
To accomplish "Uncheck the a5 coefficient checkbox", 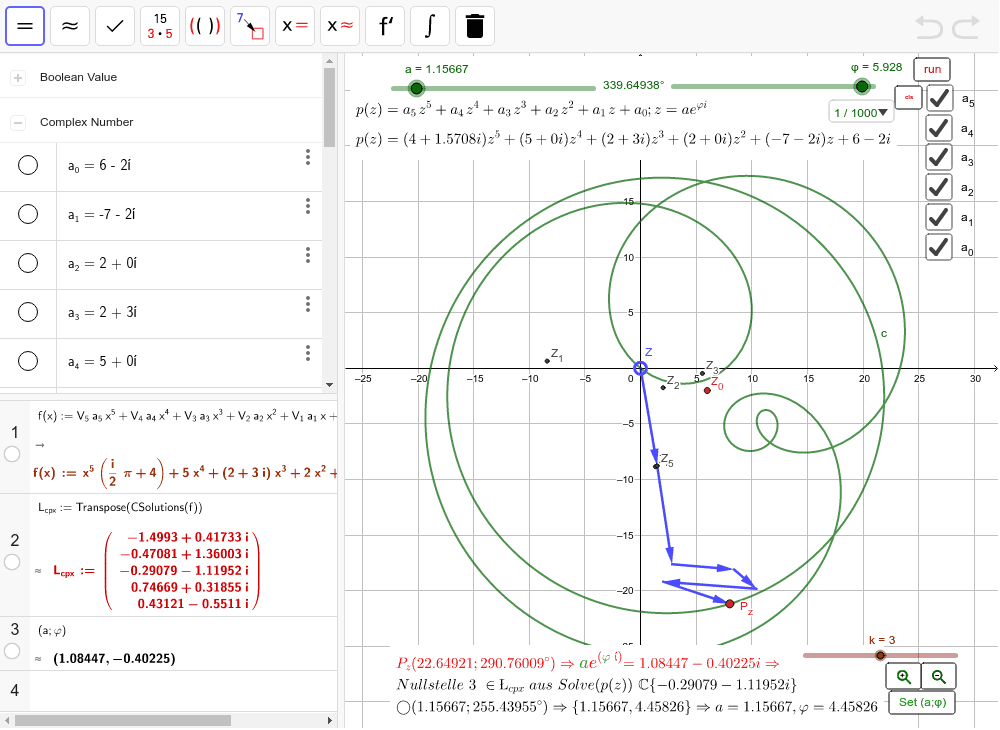I will click(x=939, y=98).
